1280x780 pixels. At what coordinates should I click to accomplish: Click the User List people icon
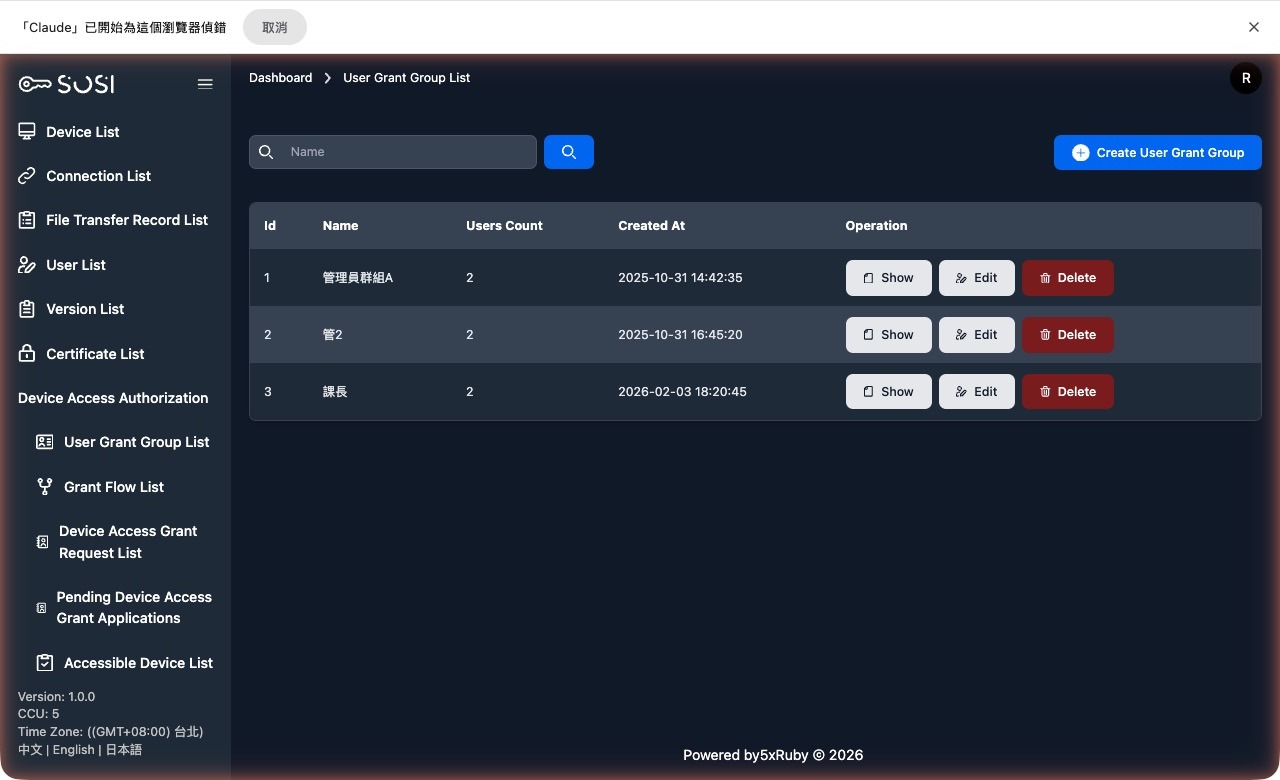26,265
